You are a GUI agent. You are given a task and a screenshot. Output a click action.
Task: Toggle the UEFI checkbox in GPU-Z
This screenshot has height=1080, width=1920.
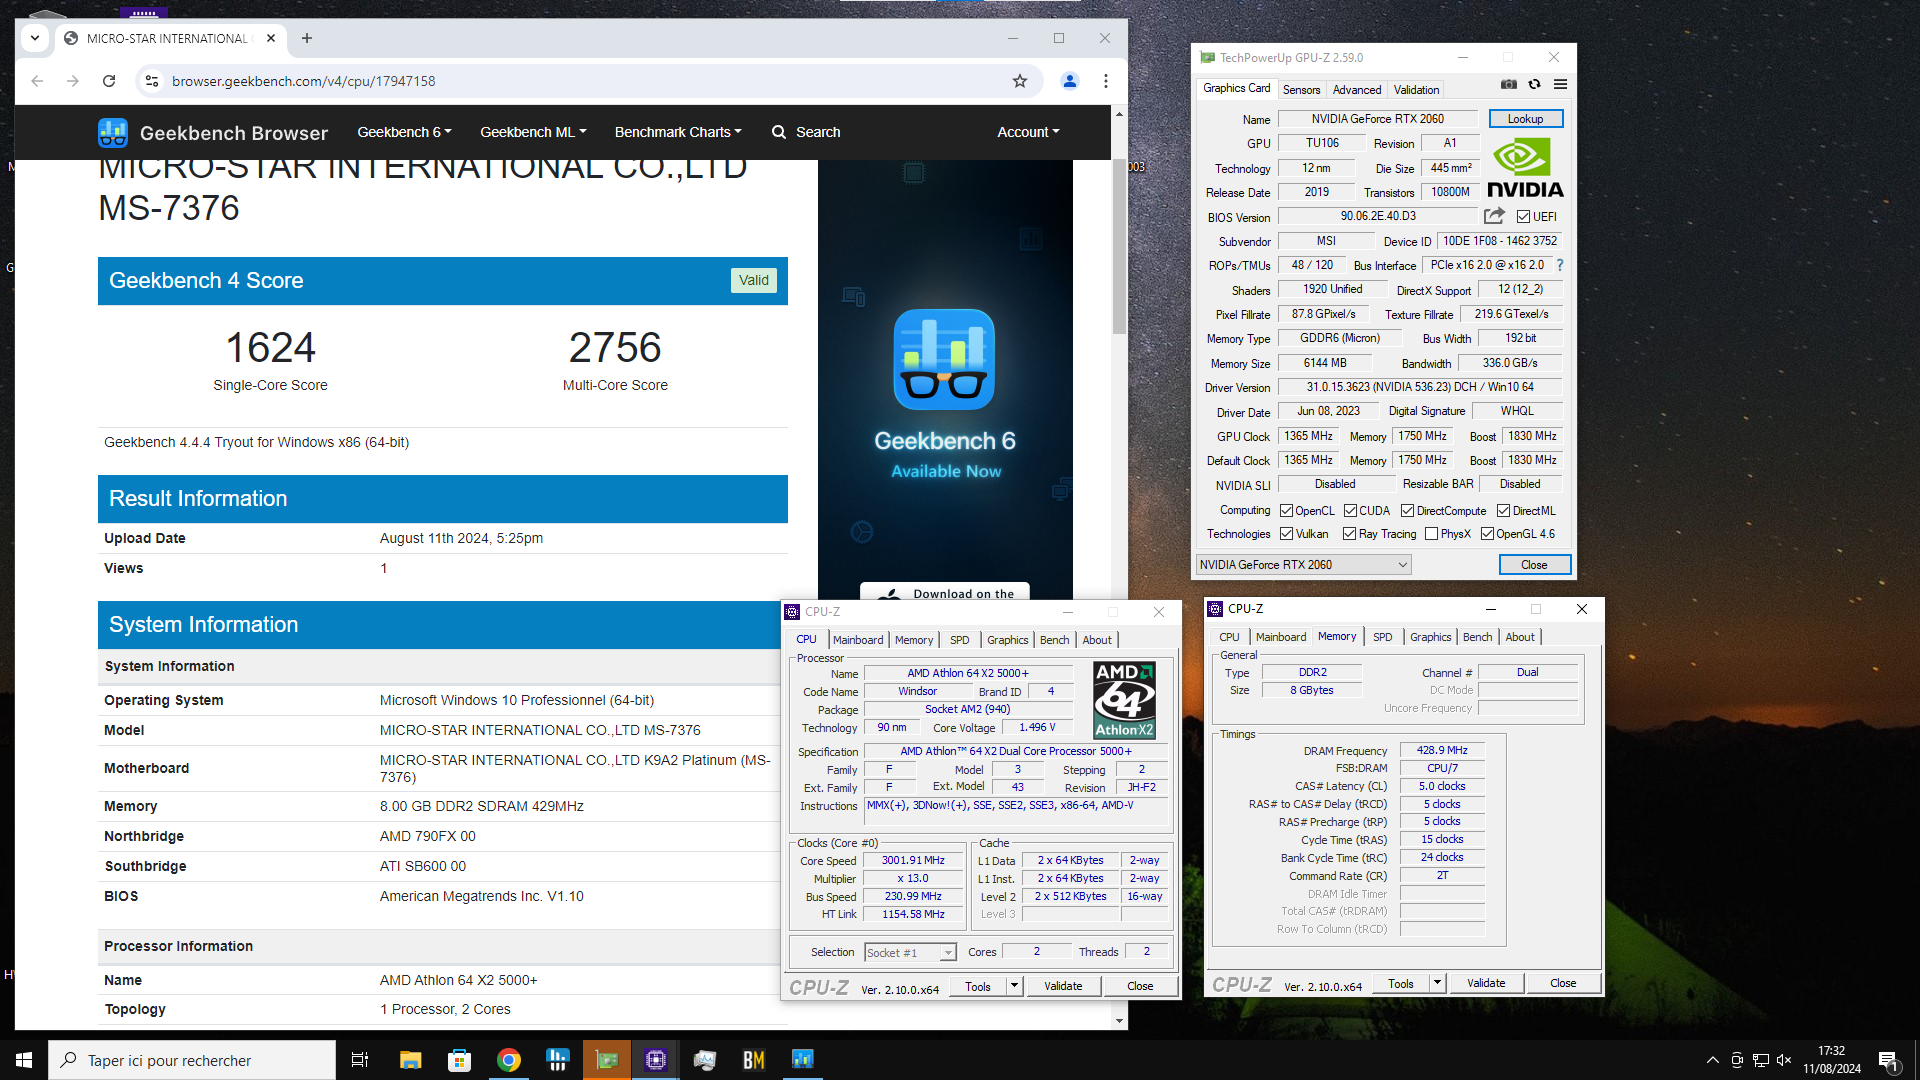[1523, 217]
